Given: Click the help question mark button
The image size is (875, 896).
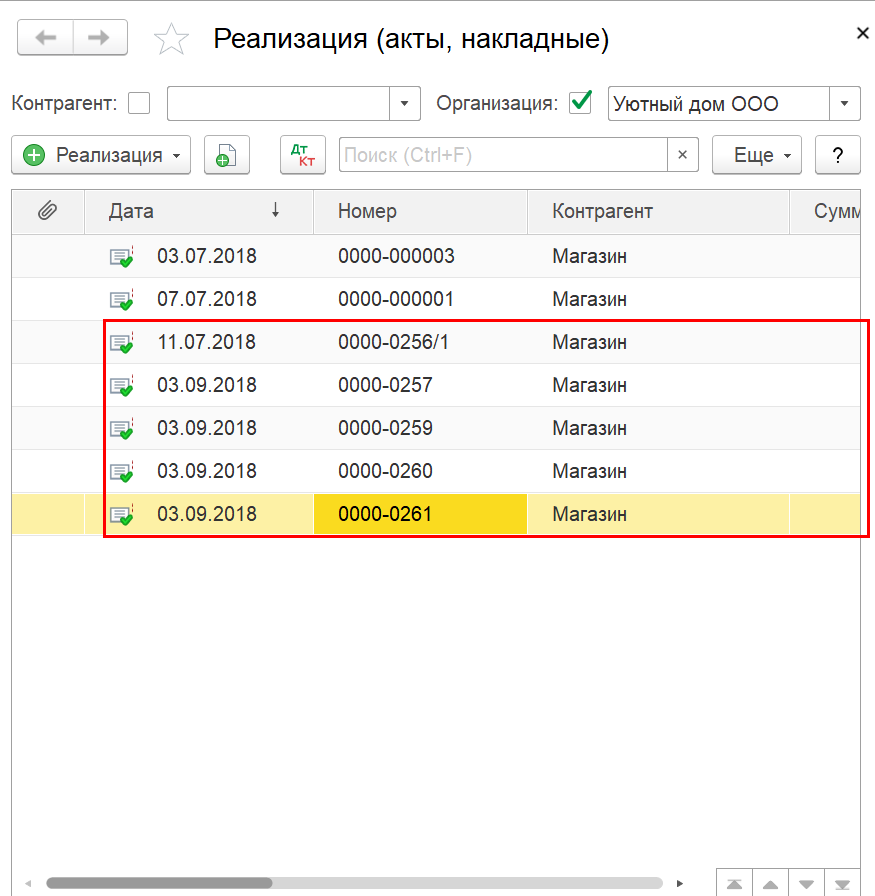Looking at the screenshot, I should click(837, 155).
